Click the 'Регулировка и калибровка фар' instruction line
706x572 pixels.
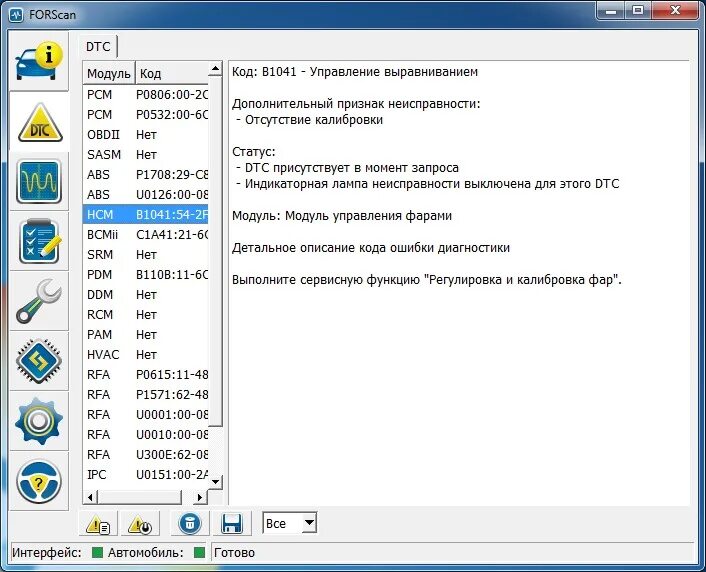pyautogui.click(x=426, y=280)
